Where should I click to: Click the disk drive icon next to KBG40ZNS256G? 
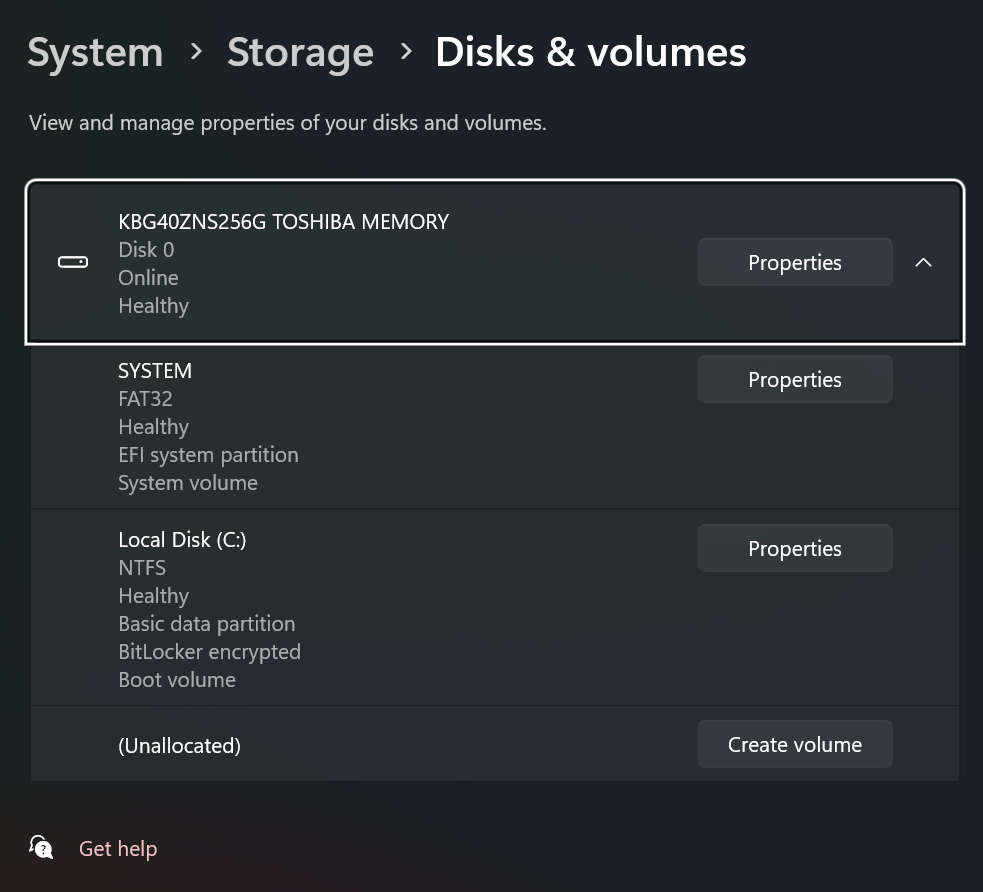(72, 262)
